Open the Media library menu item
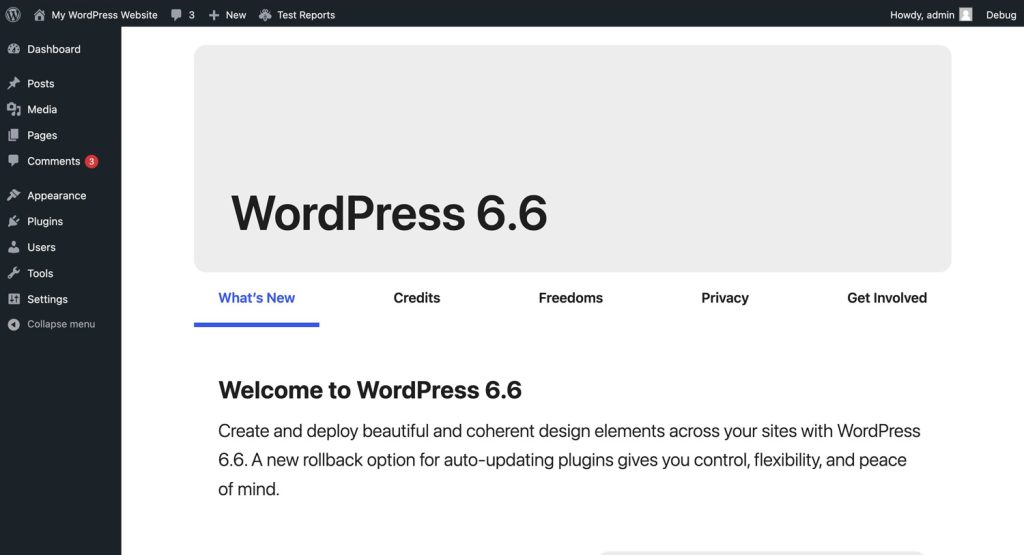This screenshot has width=1024, height=555. (42, 109)
